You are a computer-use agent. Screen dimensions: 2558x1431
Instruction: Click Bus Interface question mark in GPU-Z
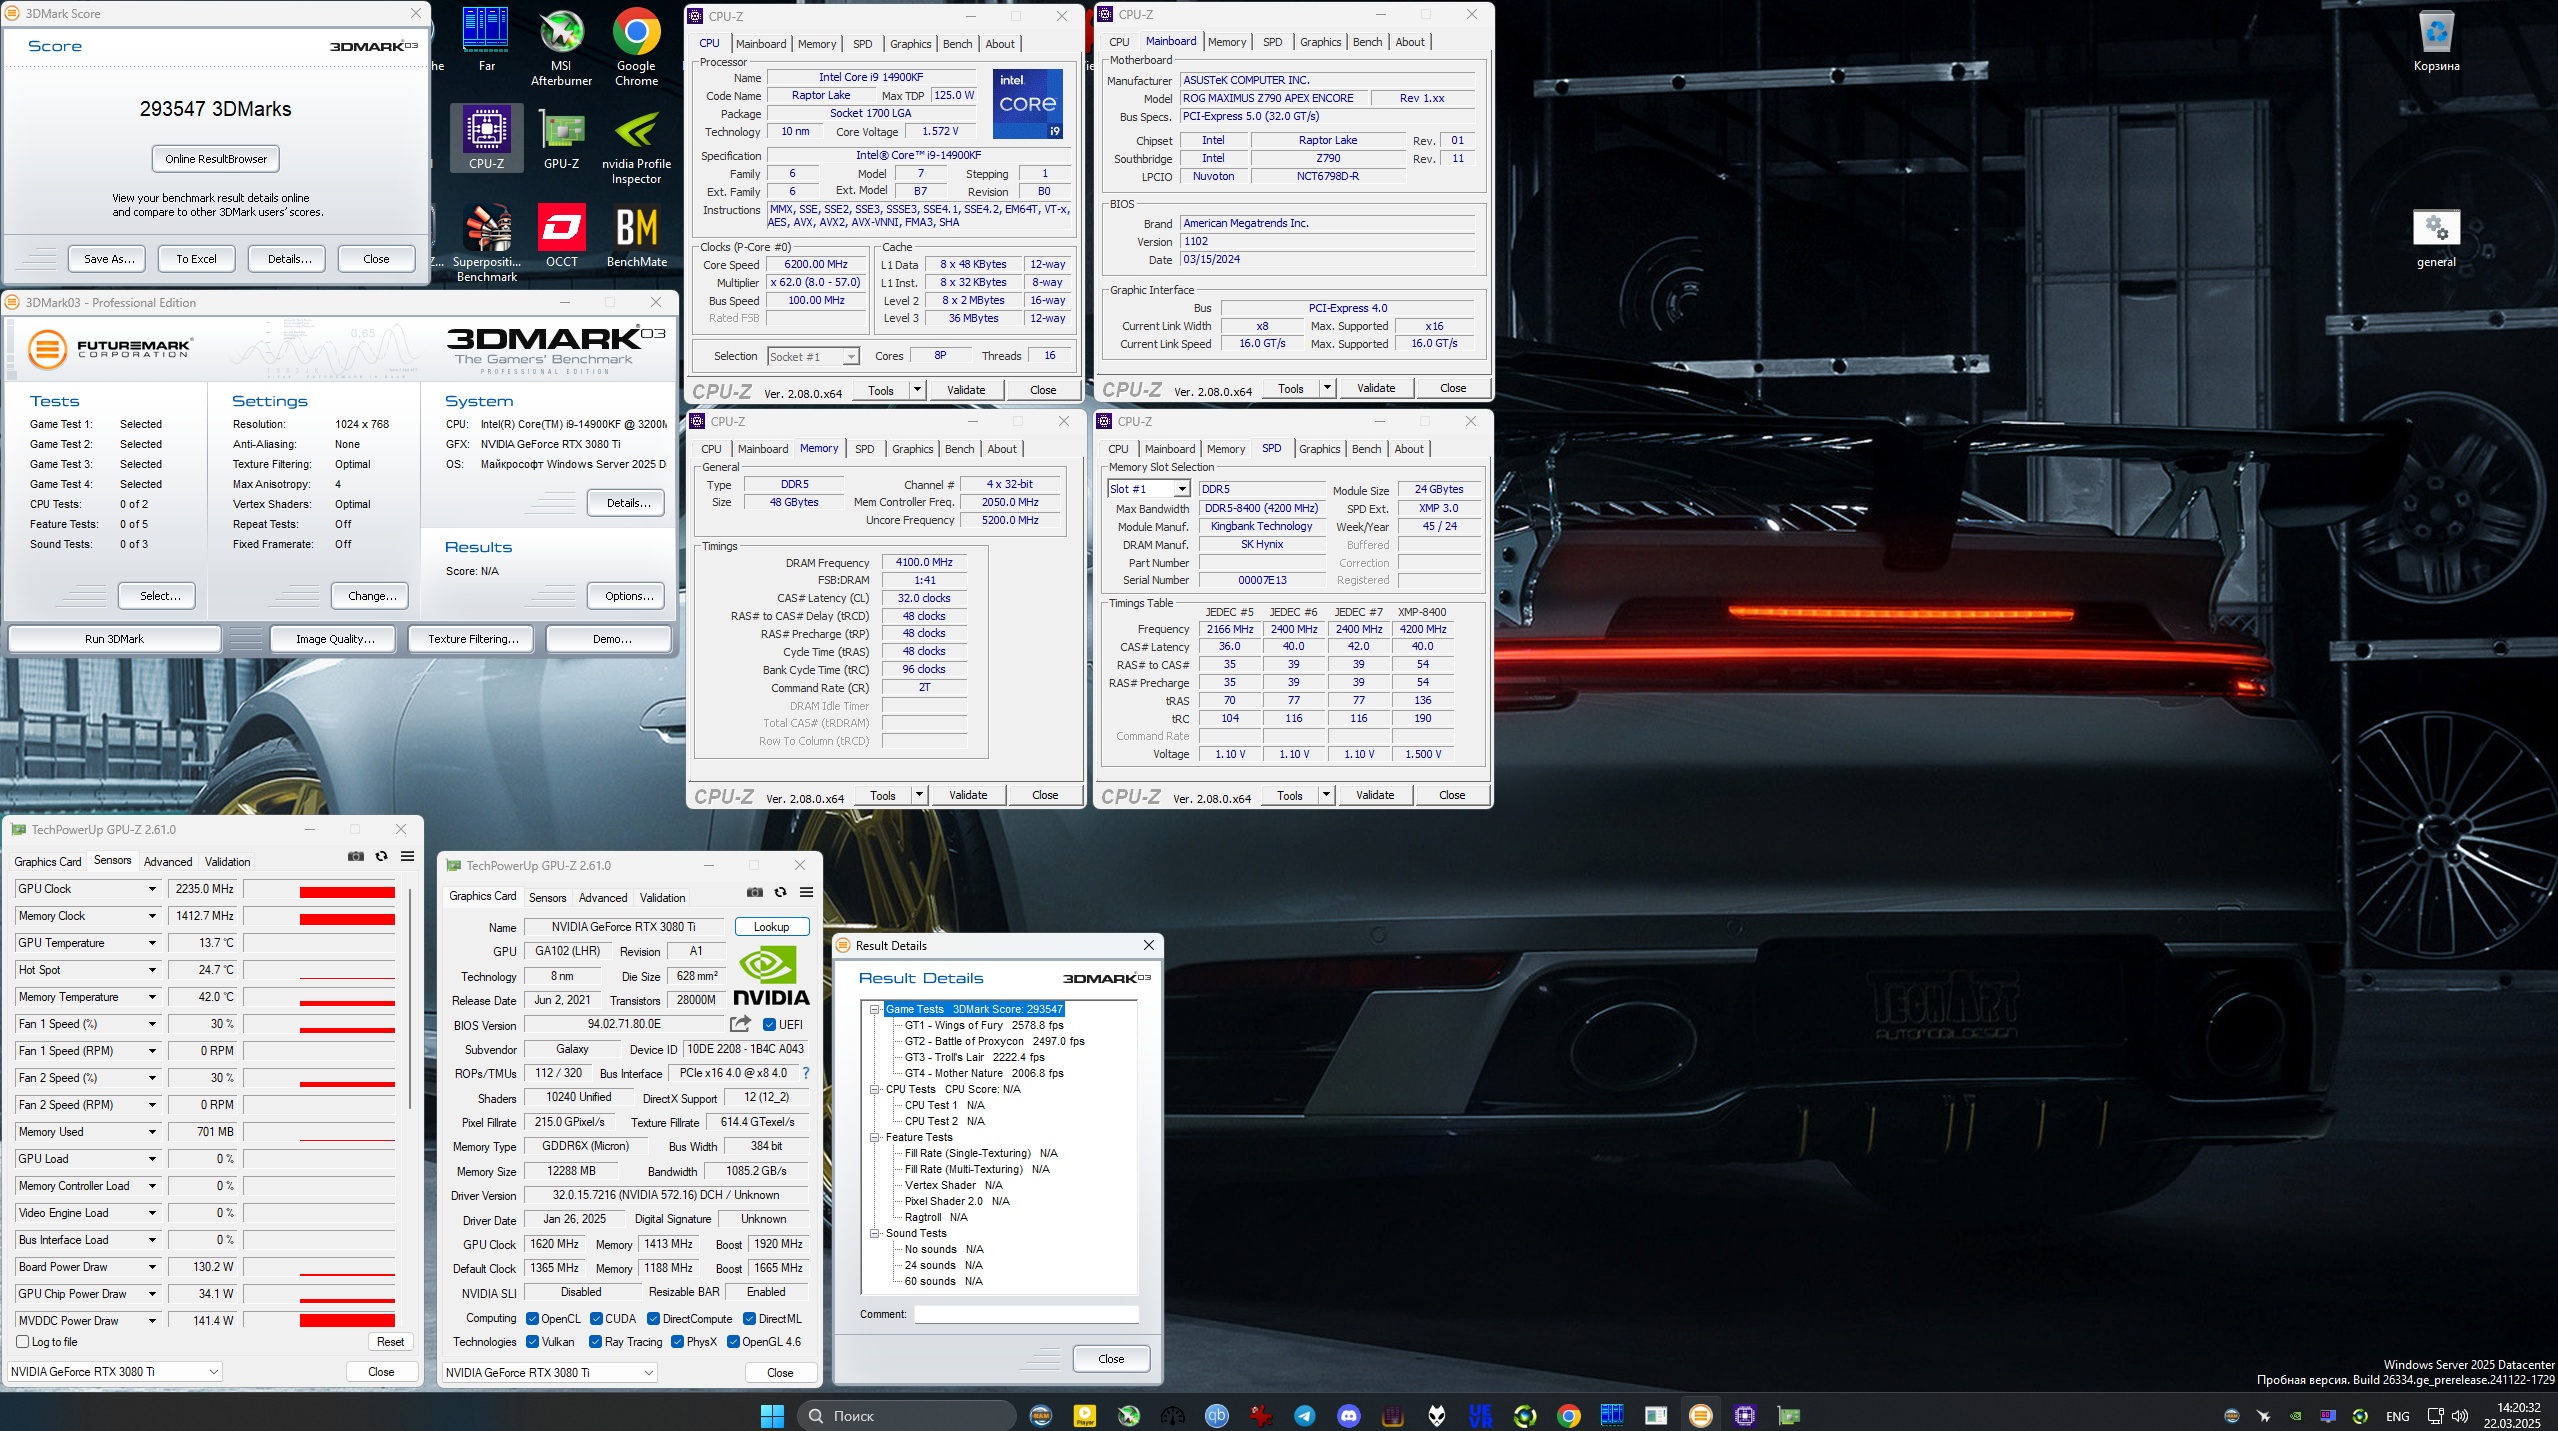tap(805, 1073)
